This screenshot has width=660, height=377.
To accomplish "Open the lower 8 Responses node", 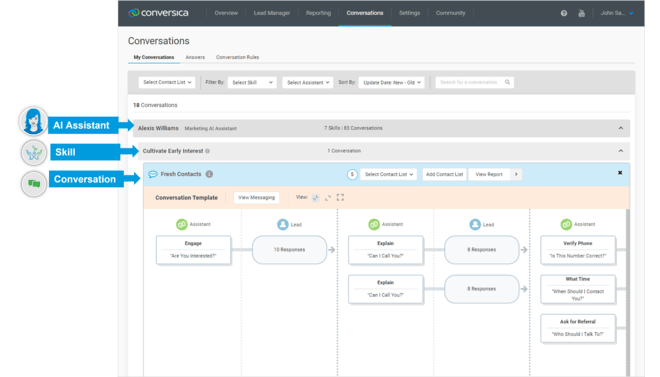I will (482, 289).
